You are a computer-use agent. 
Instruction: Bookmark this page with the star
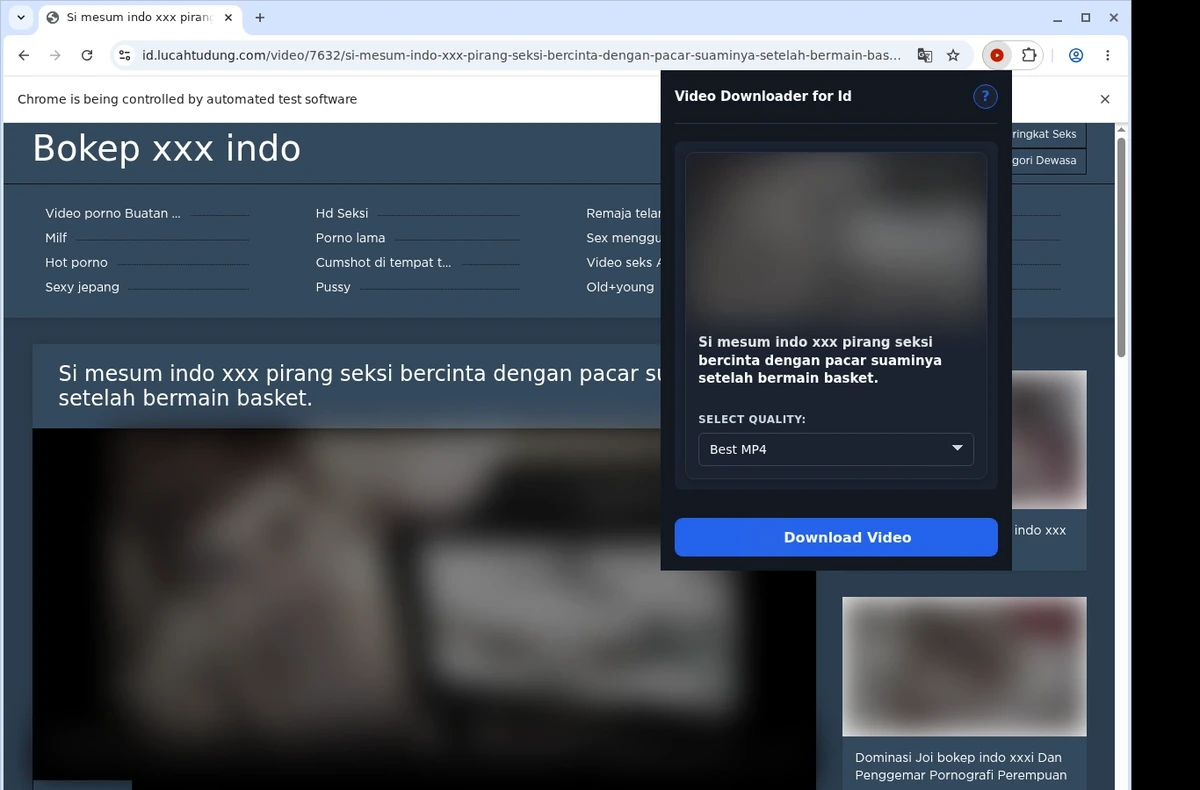(953, 56)
